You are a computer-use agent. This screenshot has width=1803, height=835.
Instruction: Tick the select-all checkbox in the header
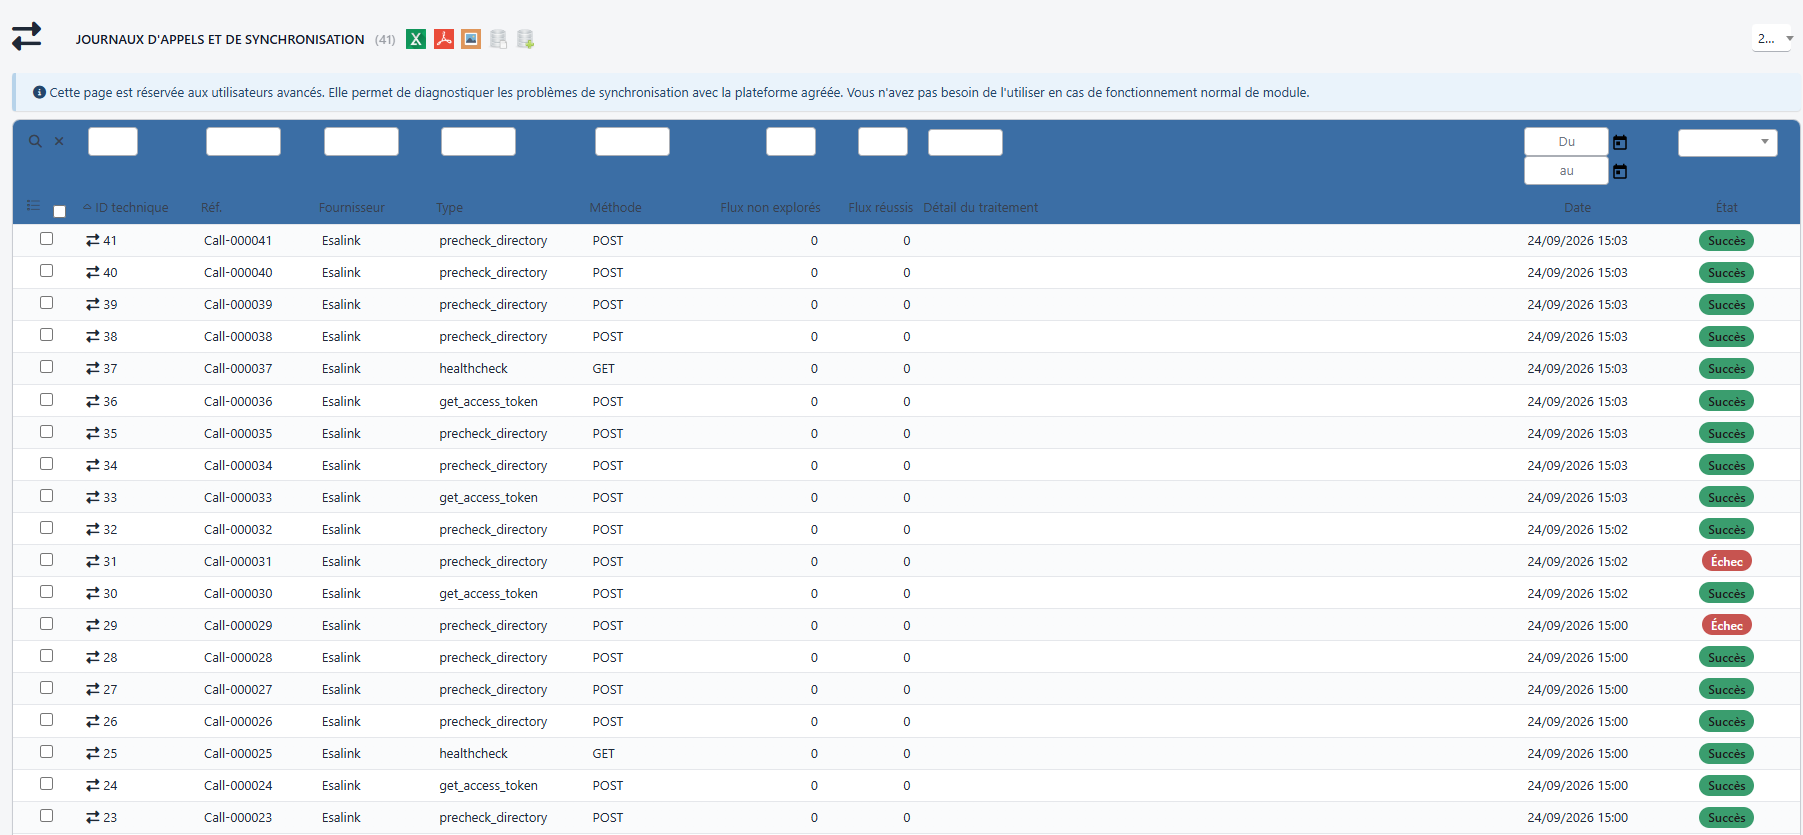pyautogui.click(x=59, y=211)
